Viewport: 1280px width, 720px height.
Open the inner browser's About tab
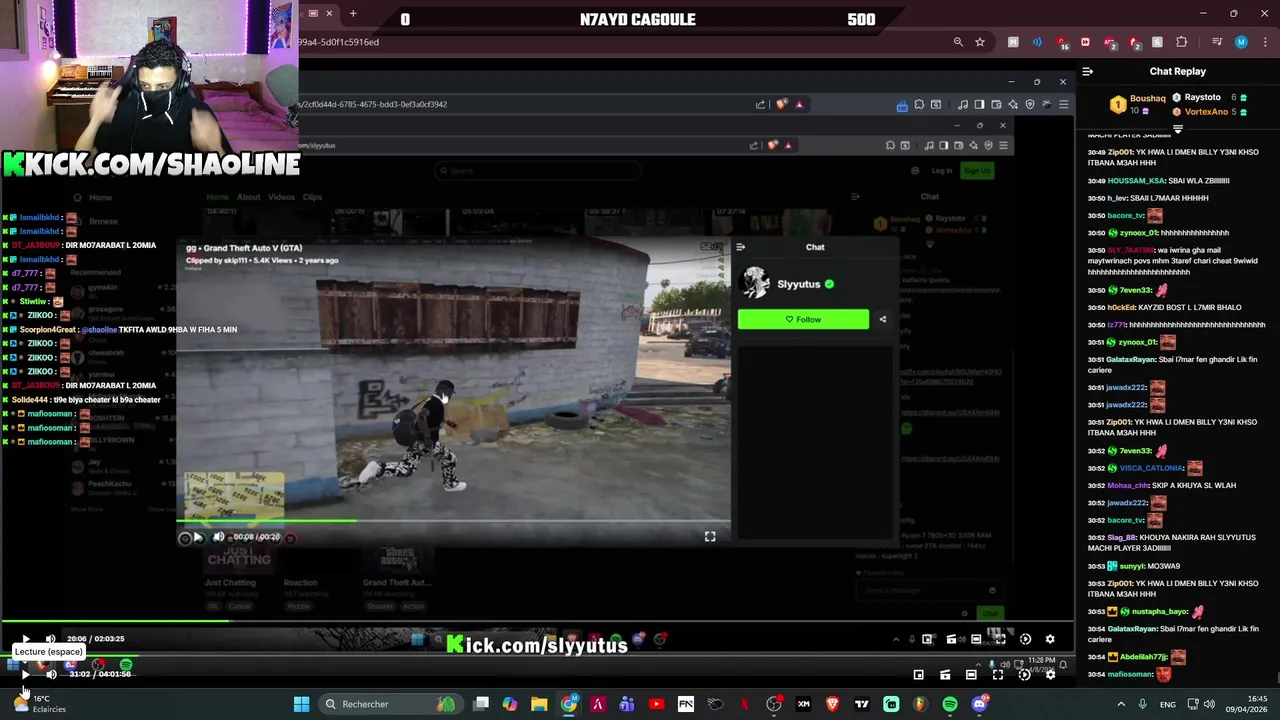pyautogui.click(x=248, y=197)
